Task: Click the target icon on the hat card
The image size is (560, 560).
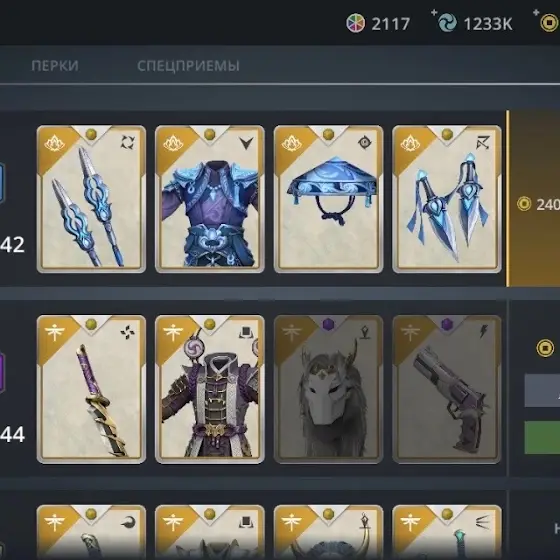Action: [365, 142]
